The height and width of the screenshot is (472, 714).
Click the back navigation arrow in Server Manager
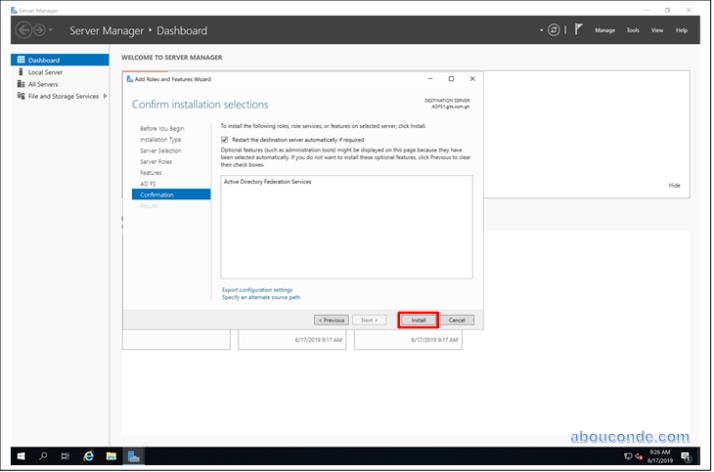[24, 30]
